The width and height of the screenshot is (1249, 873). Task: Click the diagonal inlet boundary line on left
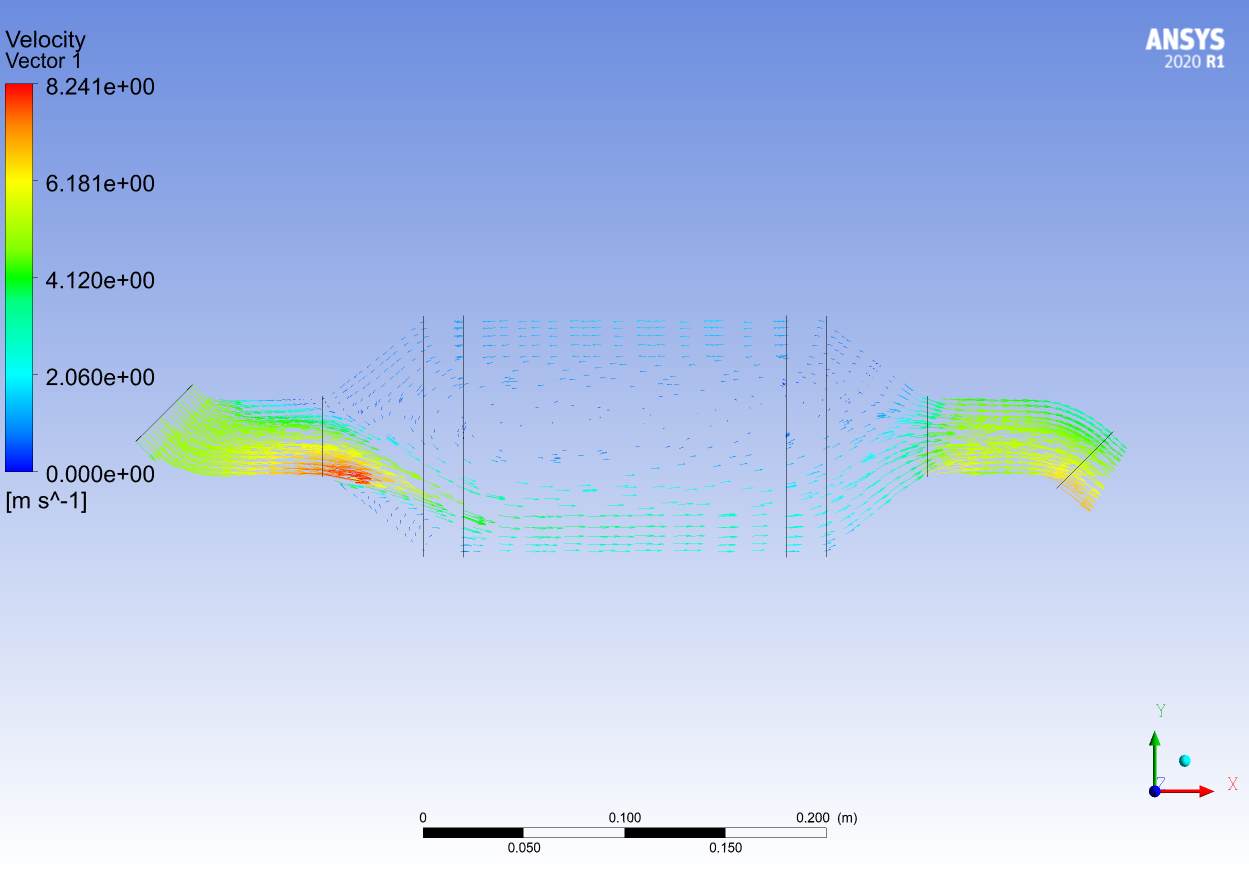pos(164,413)
